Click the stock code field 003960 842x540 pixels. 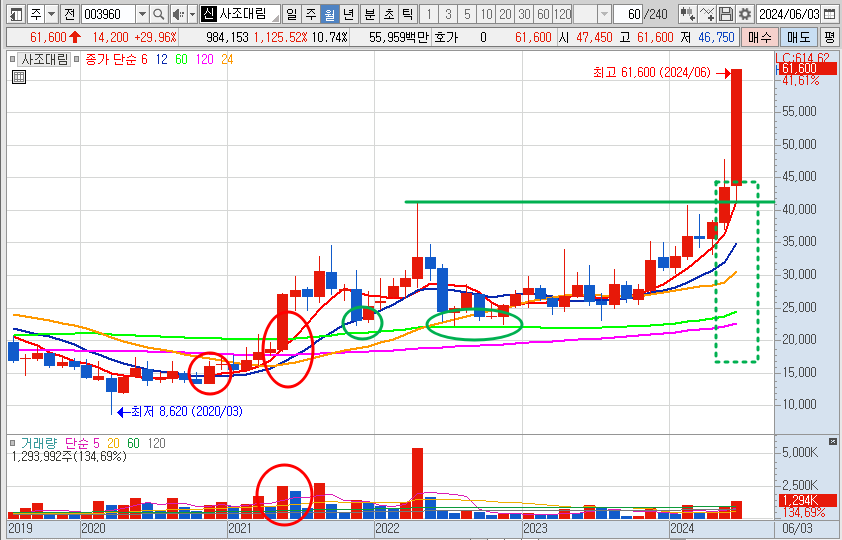pos(109,14)
